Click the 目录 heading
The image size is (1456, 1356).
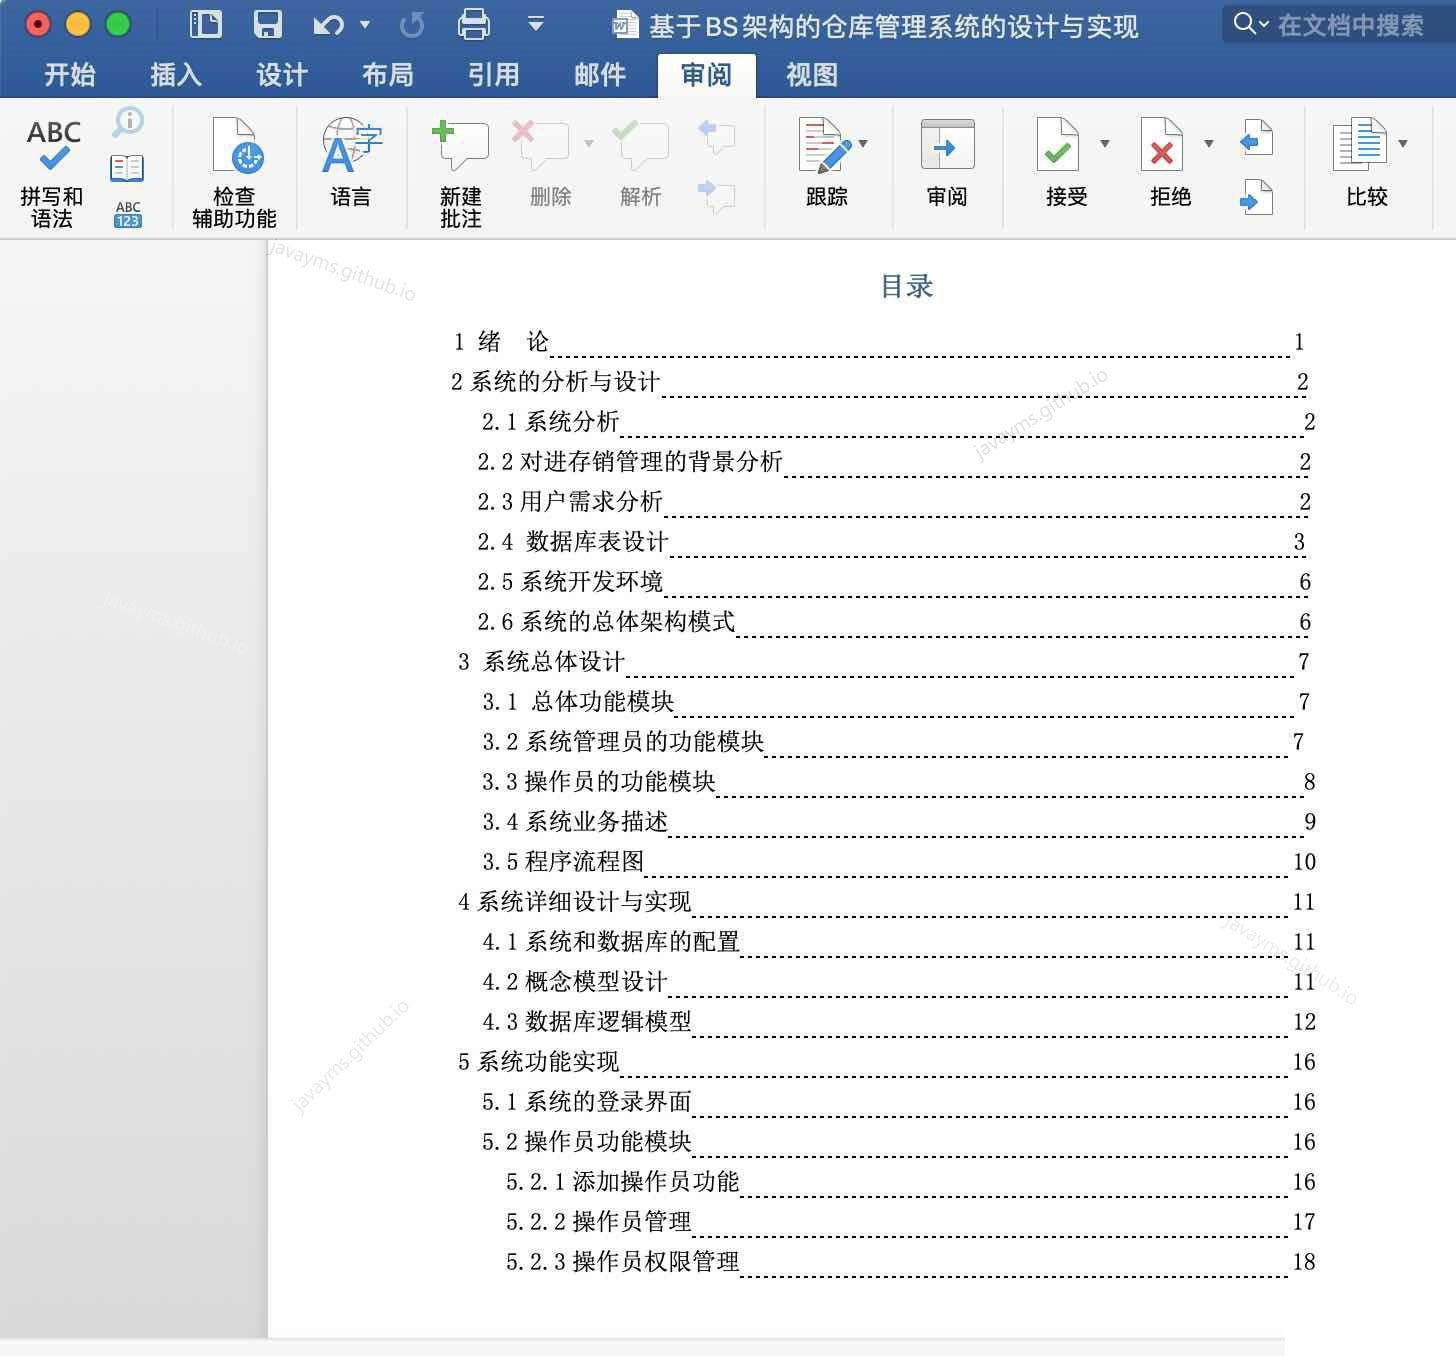click(906, 286)
